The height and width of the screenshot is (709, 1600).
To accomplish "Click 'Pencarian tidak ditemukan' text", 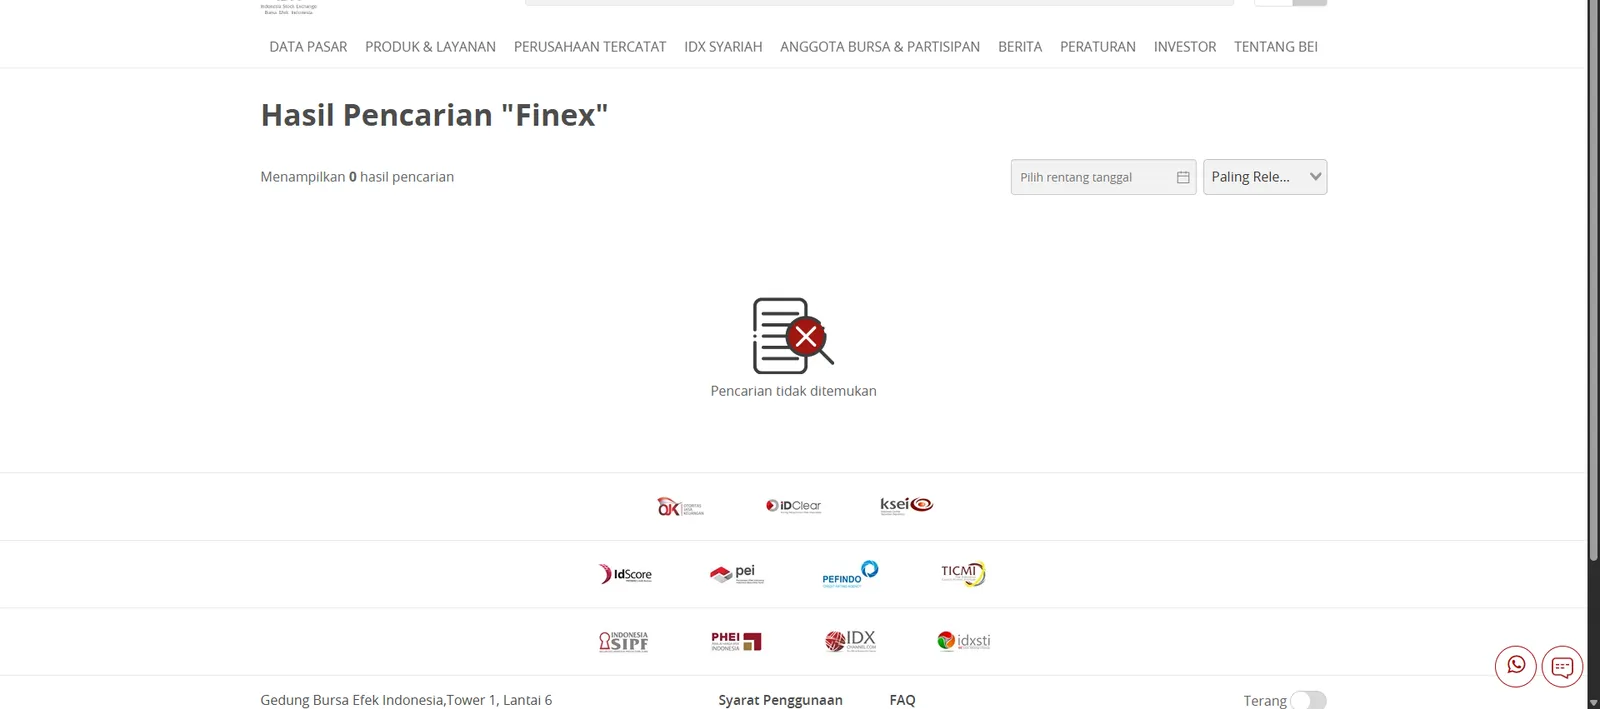I will (x=793, y=391).
